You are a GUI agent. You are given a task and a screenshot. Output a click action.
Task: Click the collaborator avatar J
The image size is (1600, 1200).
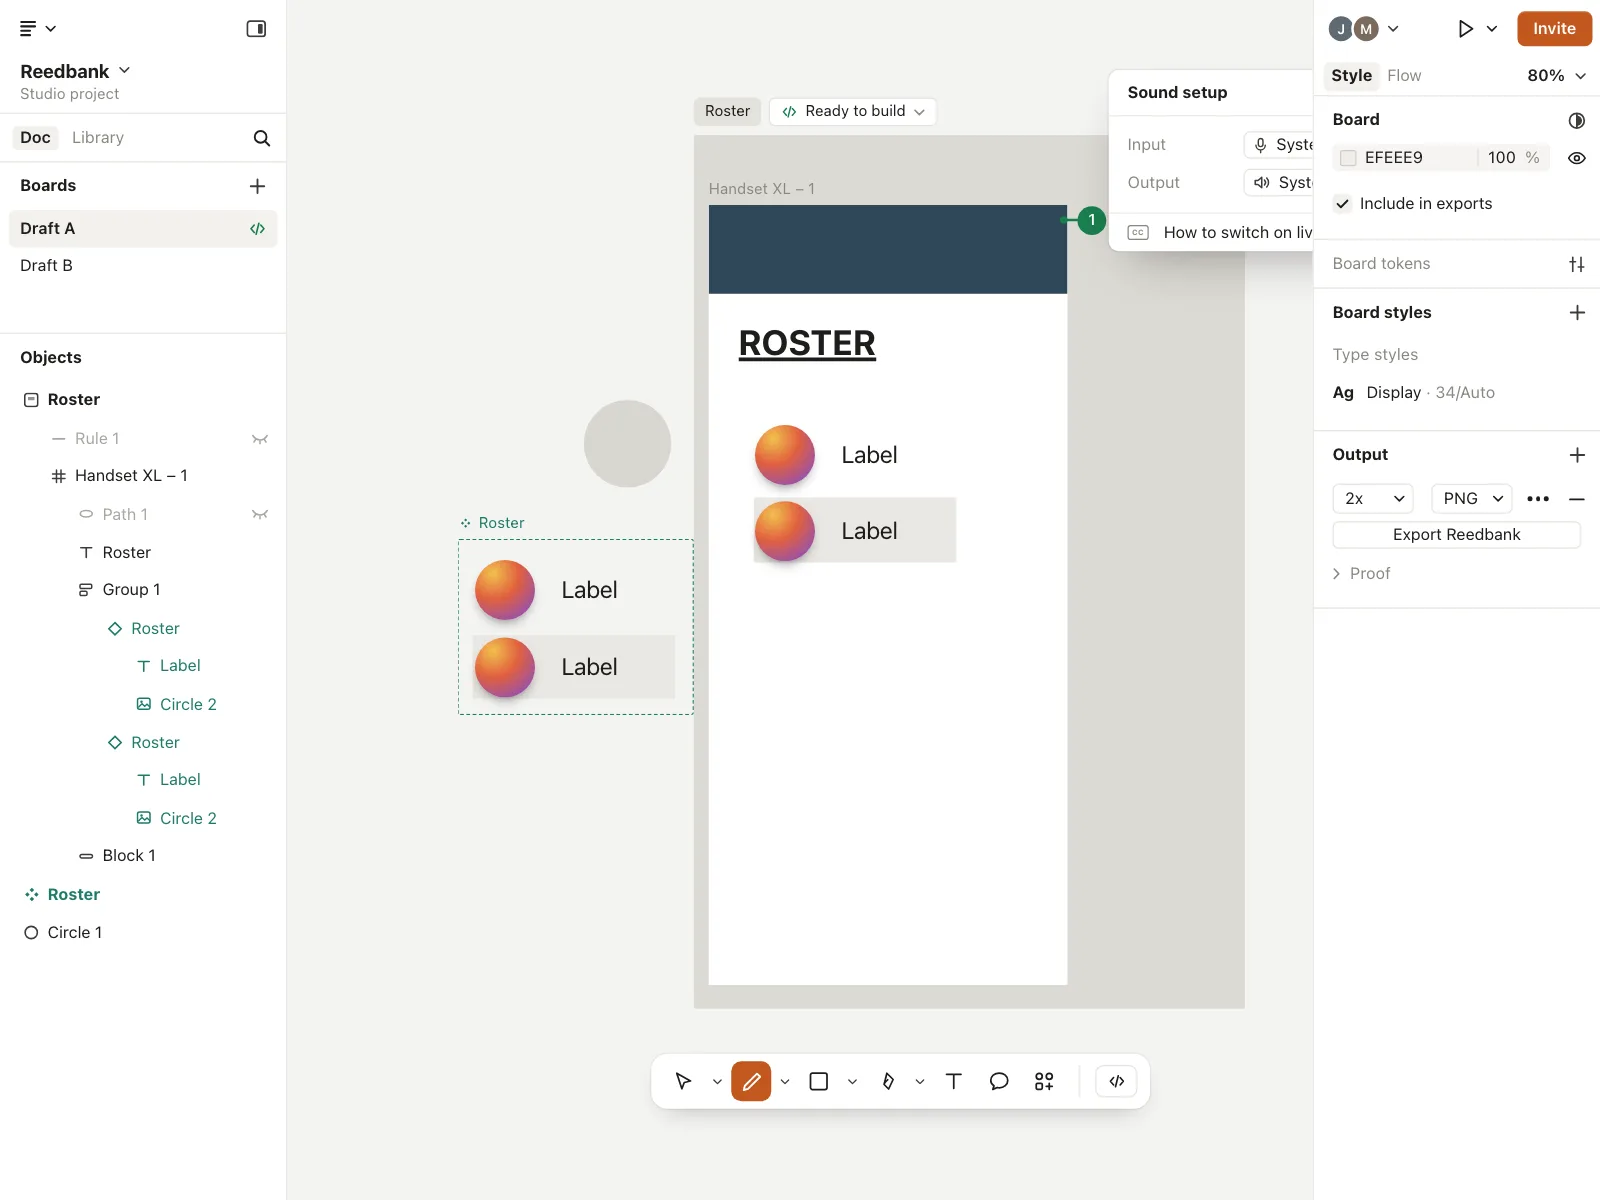click(x=1341, y=29)
